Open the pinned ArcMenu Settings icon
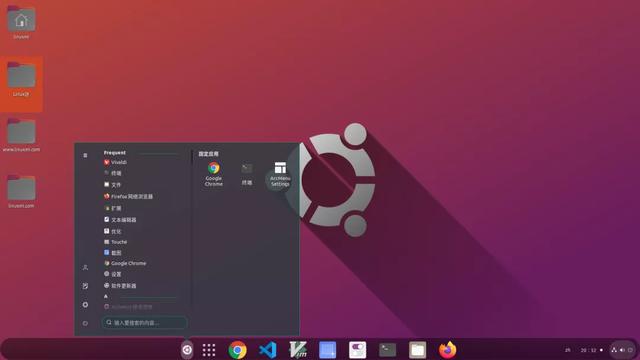640x360 pixels. pyautogui.click(x=280, y=174)
